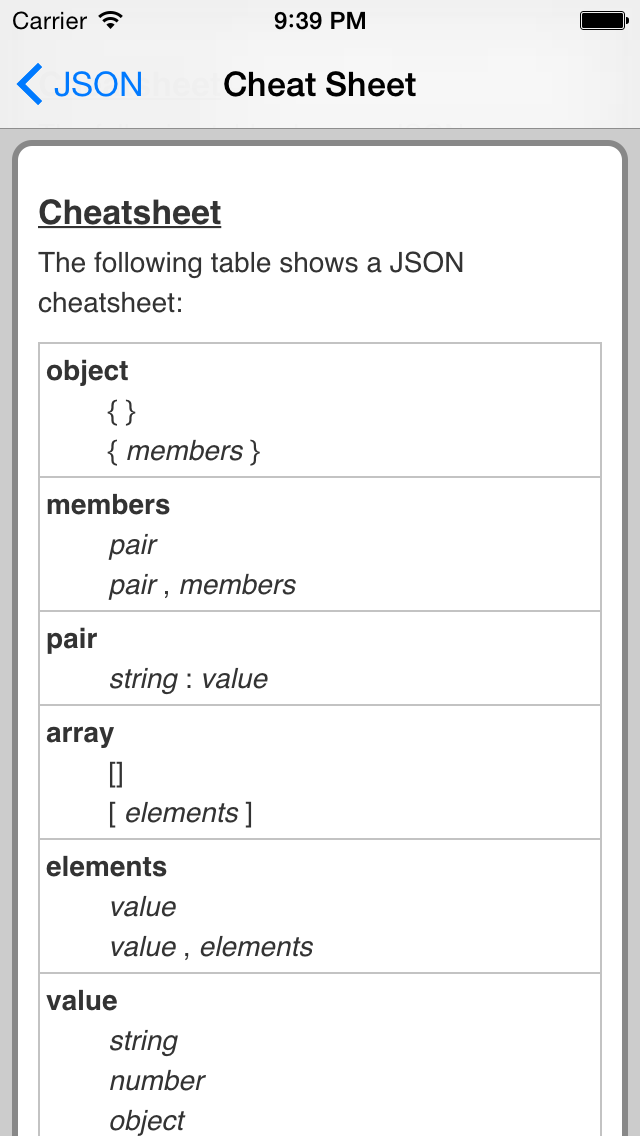Select the 'pair' row heading
Viewport: 640px width, 1136px height.
(x=72, y=640)
